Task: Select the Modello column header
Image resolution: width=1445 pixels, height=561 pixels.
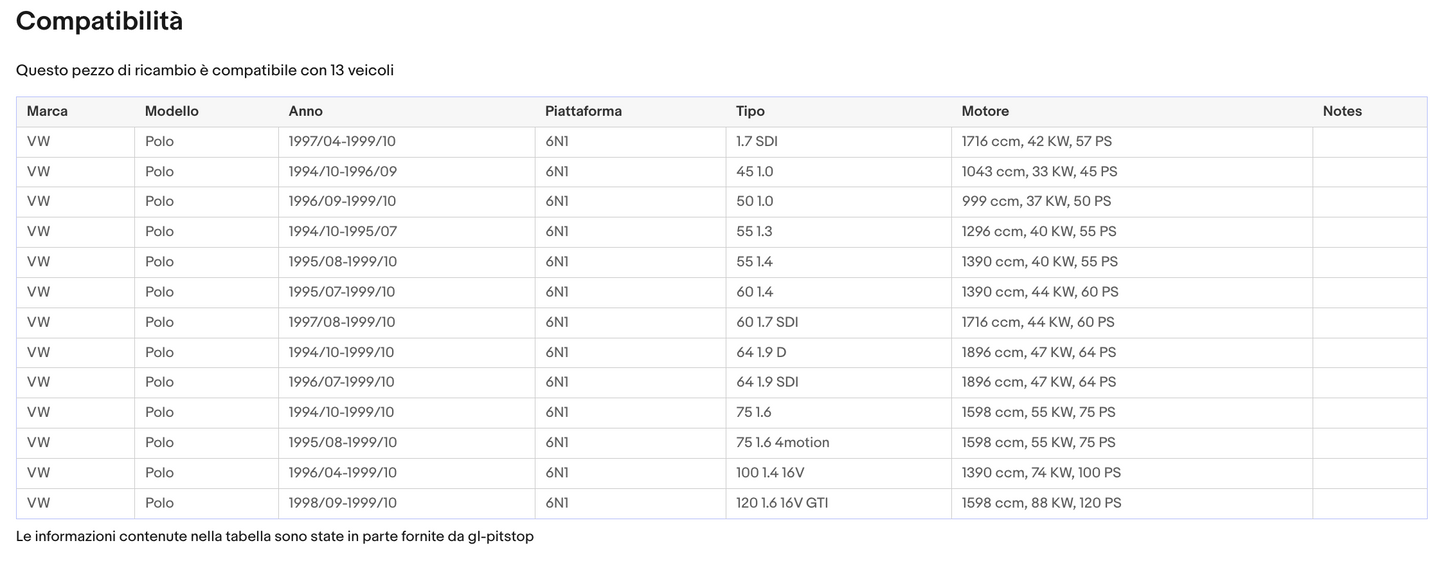Action: click(171, 111)
